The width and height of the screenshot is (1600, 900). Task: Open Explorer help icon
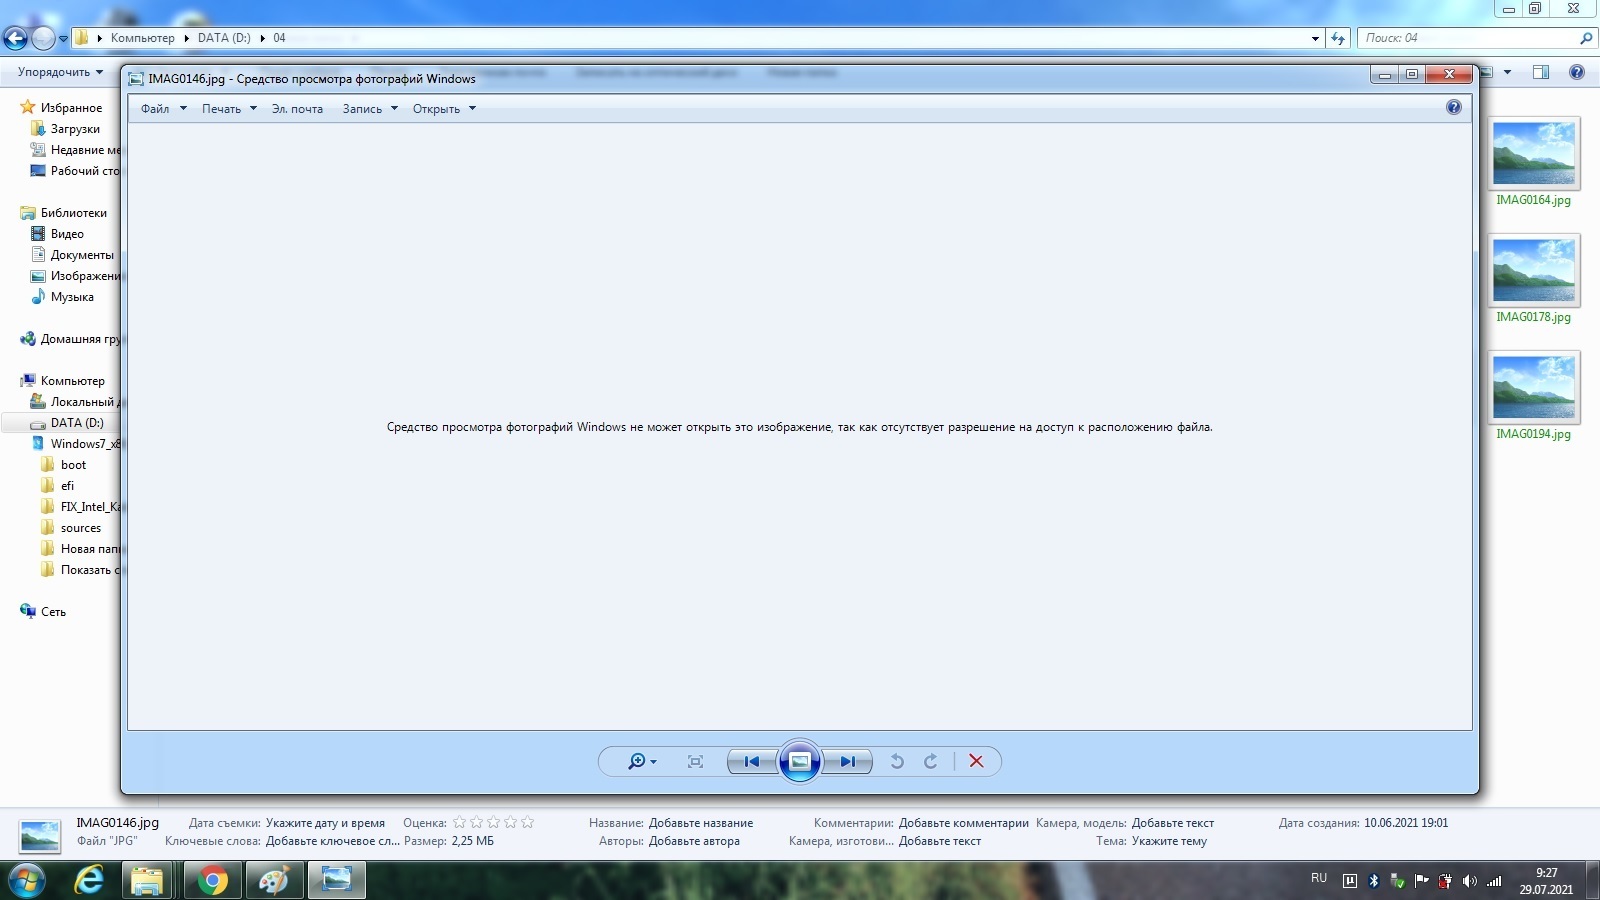tap(1577, 72)
